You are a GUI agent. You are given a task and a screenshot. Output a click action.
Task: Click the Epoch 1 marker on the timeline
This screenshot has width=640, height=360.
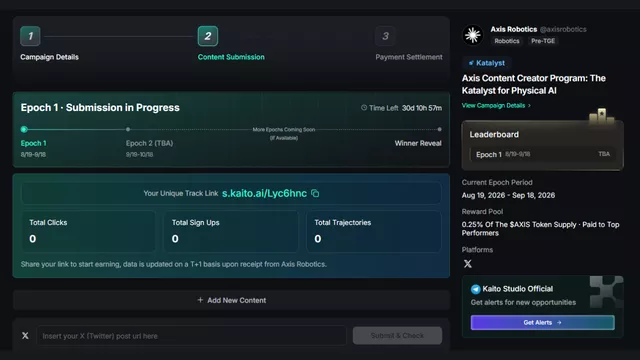pos(24,129)
